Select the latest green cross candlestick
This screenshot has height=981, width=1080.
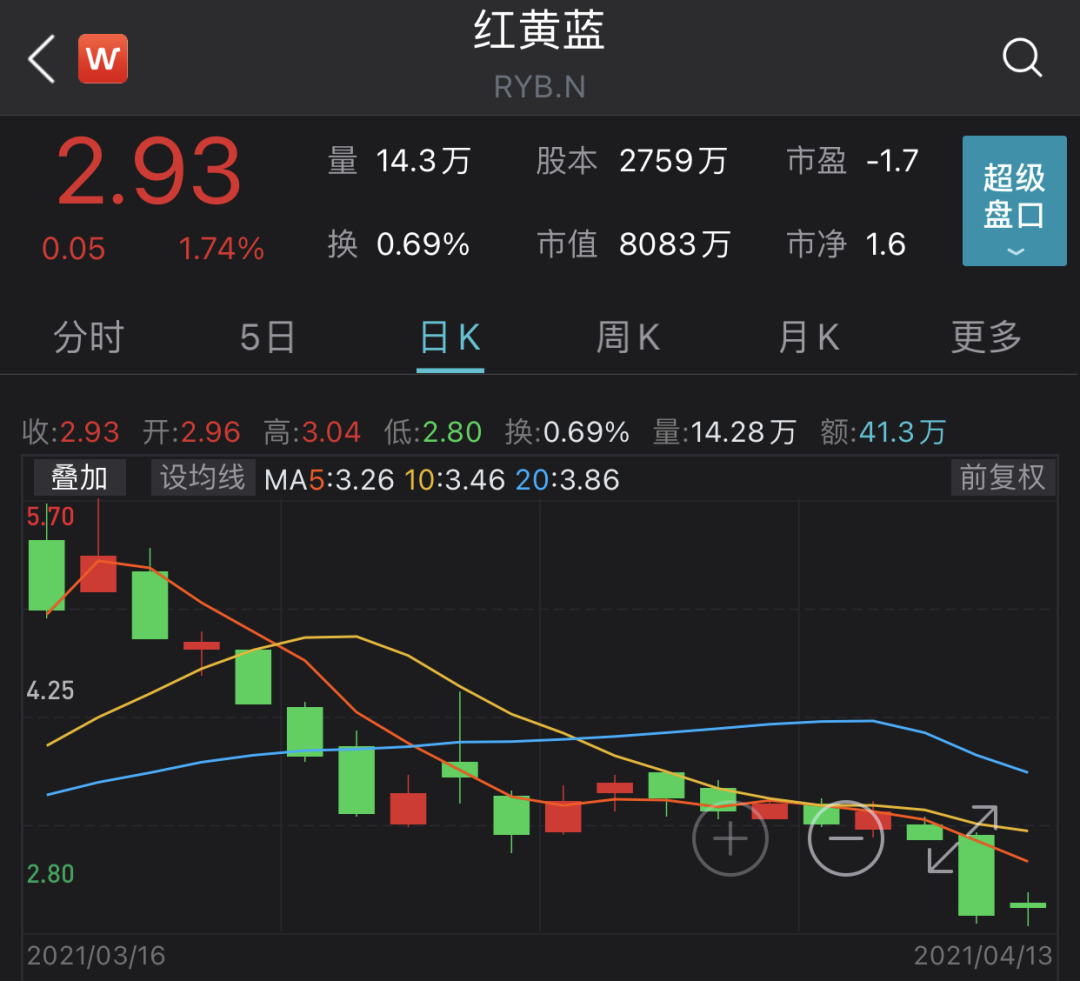(x=1028, y=907)
